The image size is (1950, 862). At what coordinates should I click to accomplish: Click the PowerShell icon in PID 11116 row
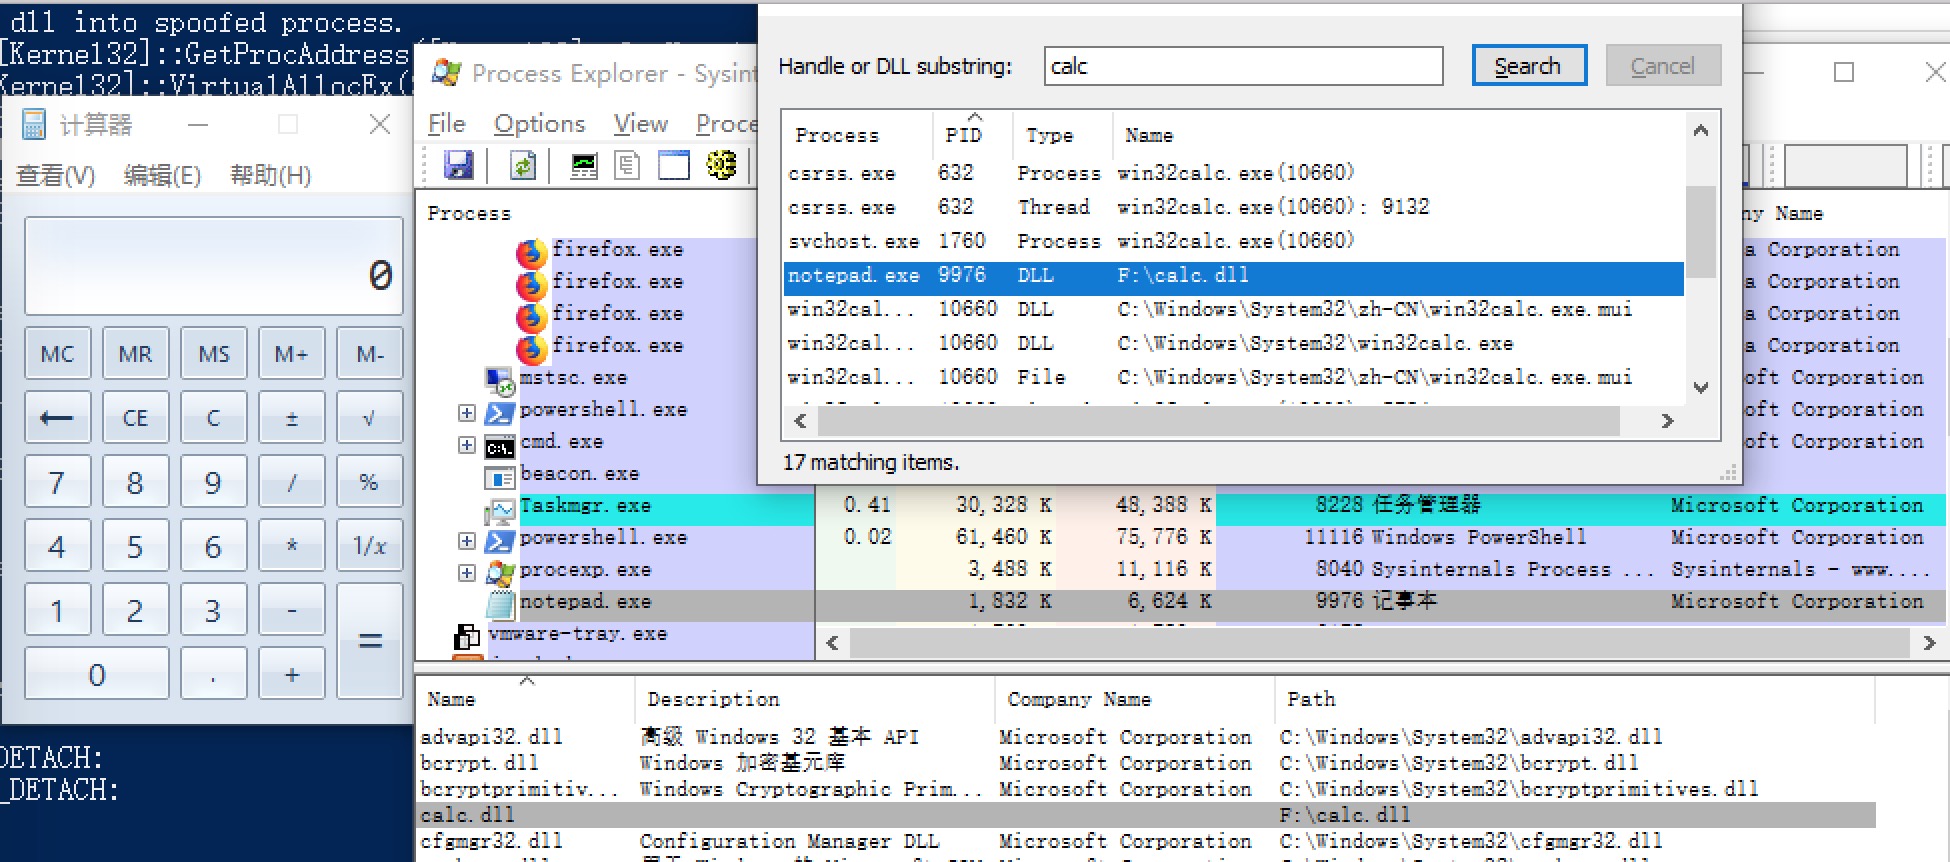click(499, 540)
